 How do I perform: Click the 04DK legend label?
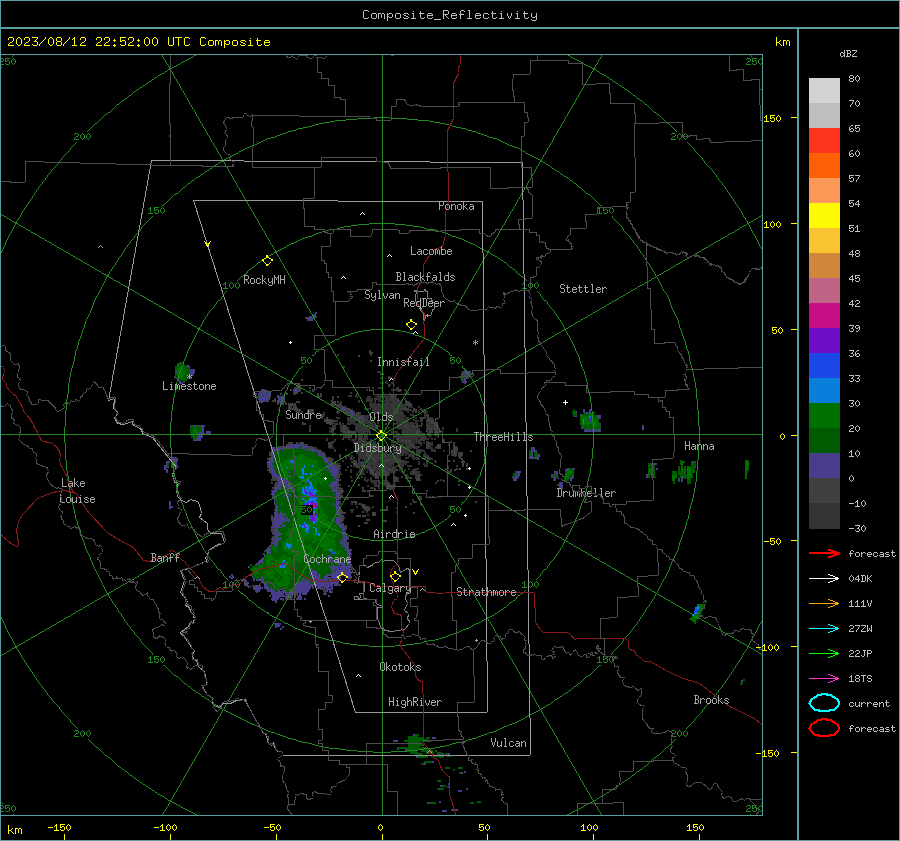click(x=860, y=579)
